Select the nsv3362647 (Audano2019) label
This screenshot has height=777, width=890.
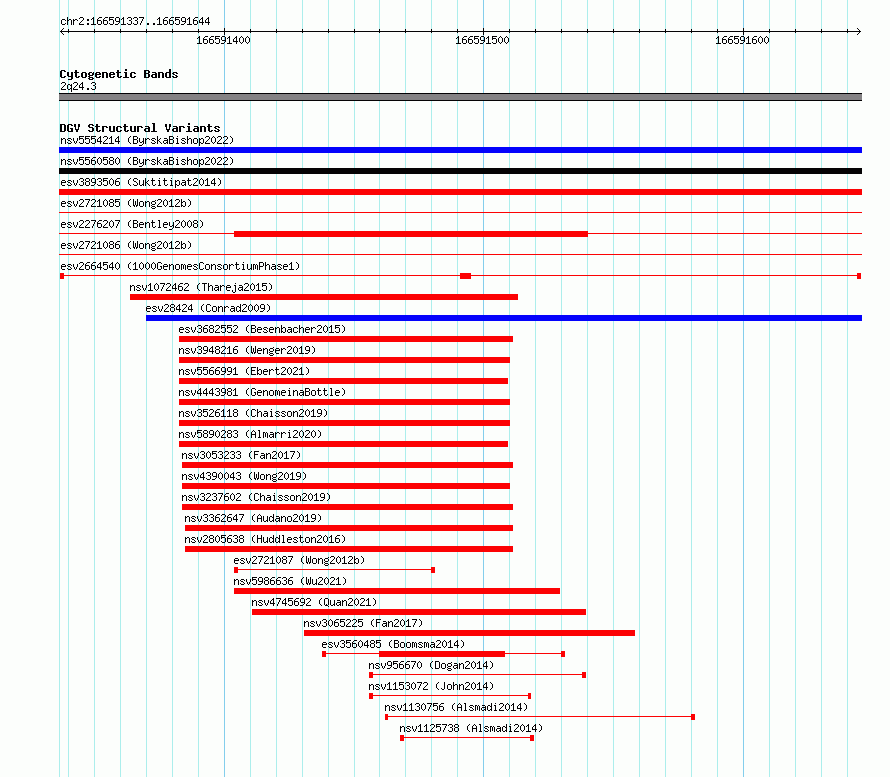point(253,518)
